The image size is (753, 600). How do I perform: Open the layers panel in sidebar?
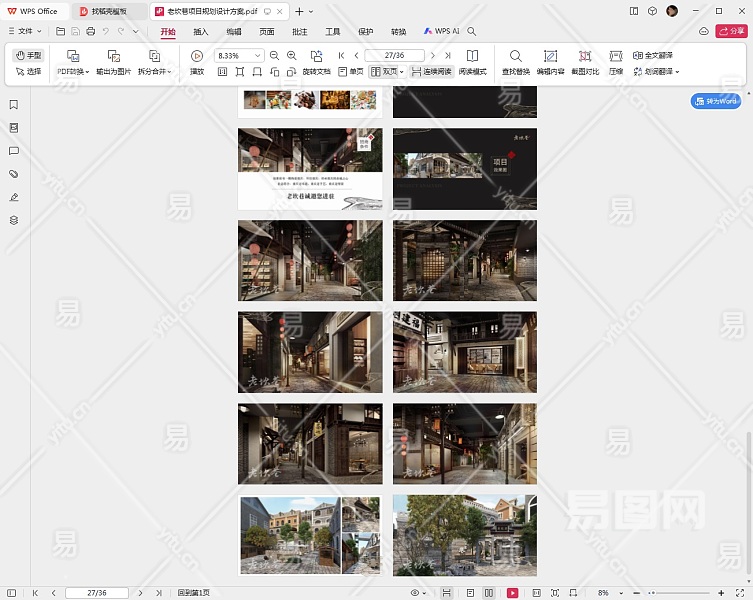pos(14,220)
